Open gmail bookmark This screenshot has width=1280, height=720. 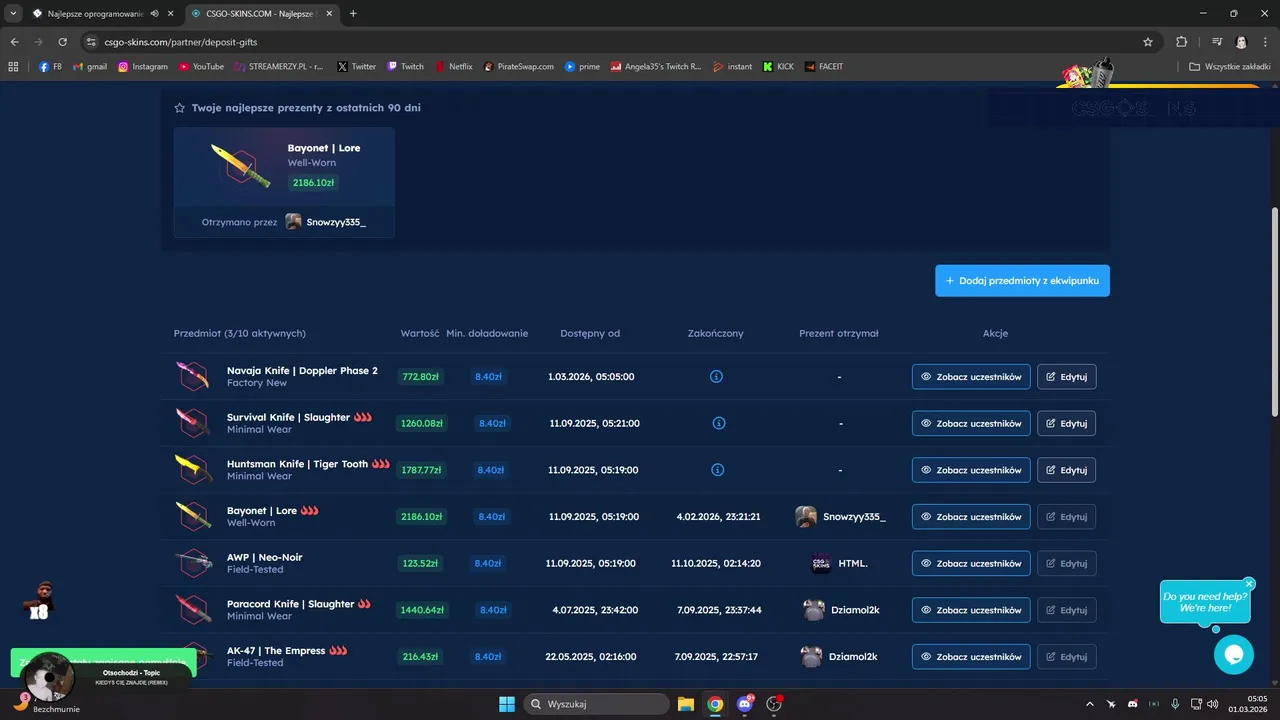tap(90, 67)
